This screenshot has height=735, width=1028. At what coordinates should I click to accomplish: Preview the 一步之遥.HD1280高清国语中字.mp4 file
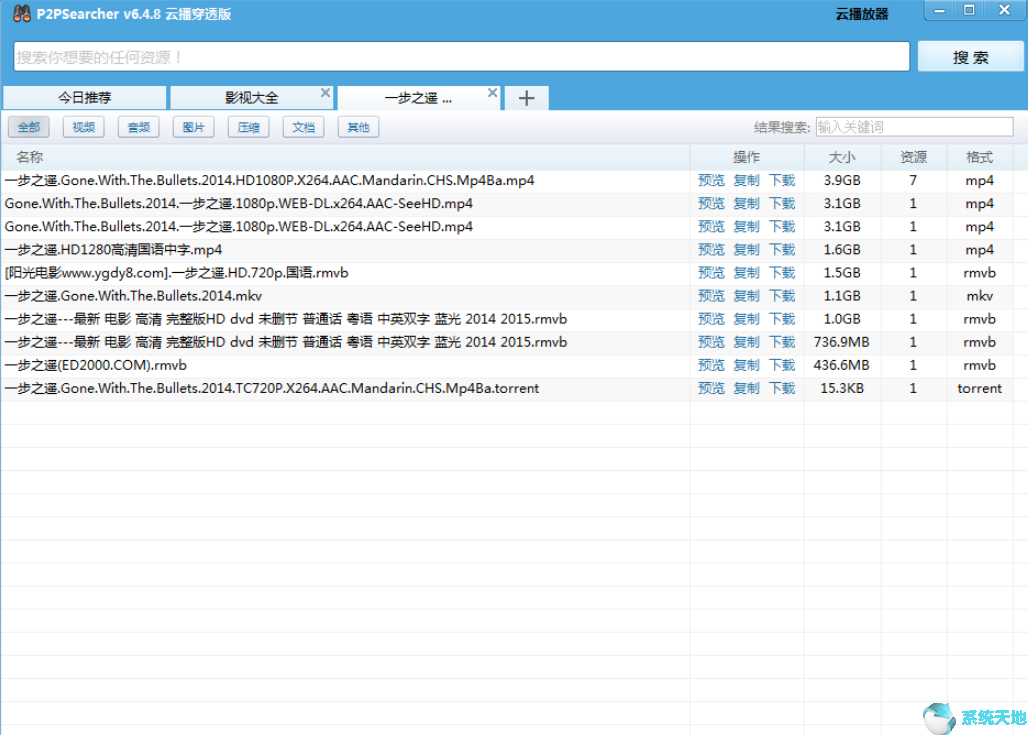click(711, 250)
